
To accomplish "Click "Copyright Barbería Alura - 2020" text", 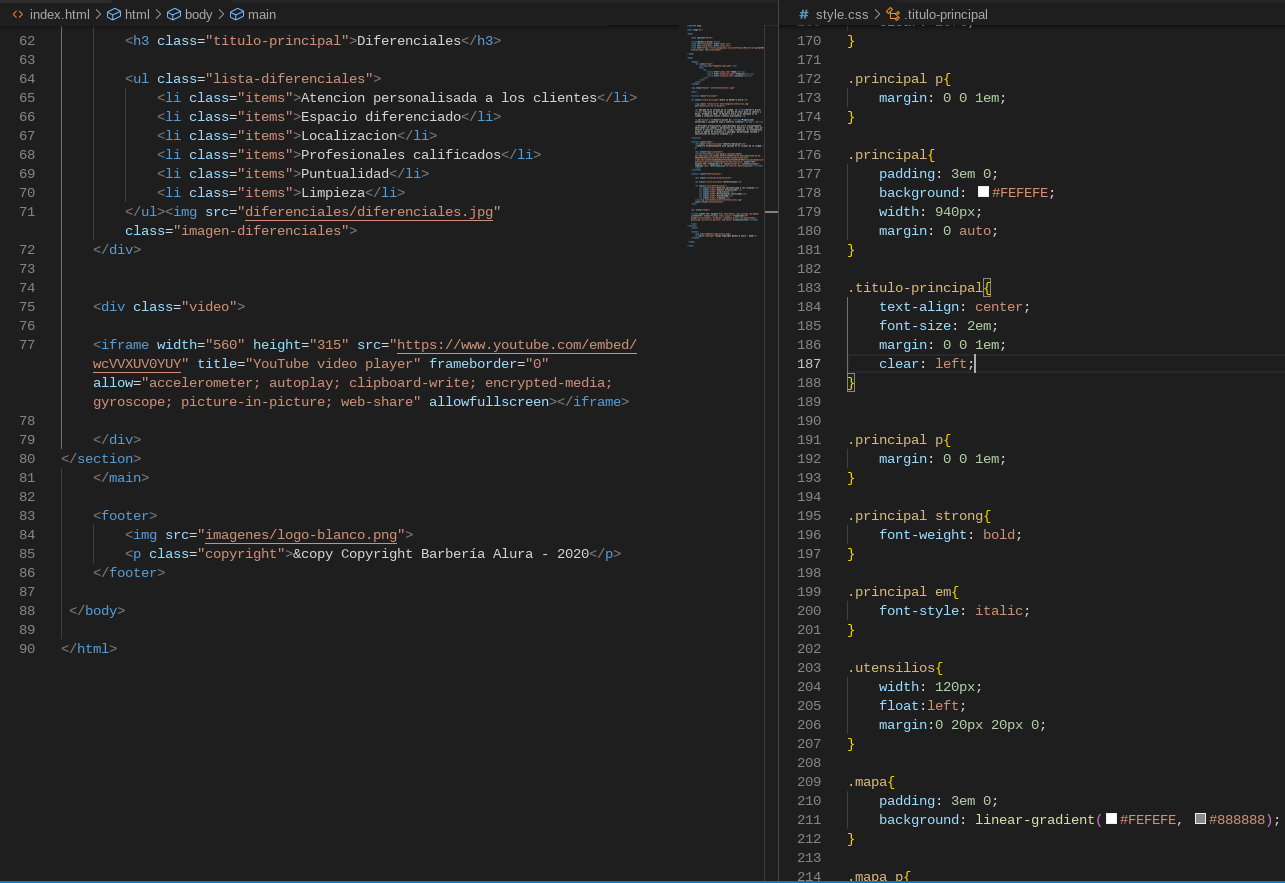I will (x=465, y=554).
